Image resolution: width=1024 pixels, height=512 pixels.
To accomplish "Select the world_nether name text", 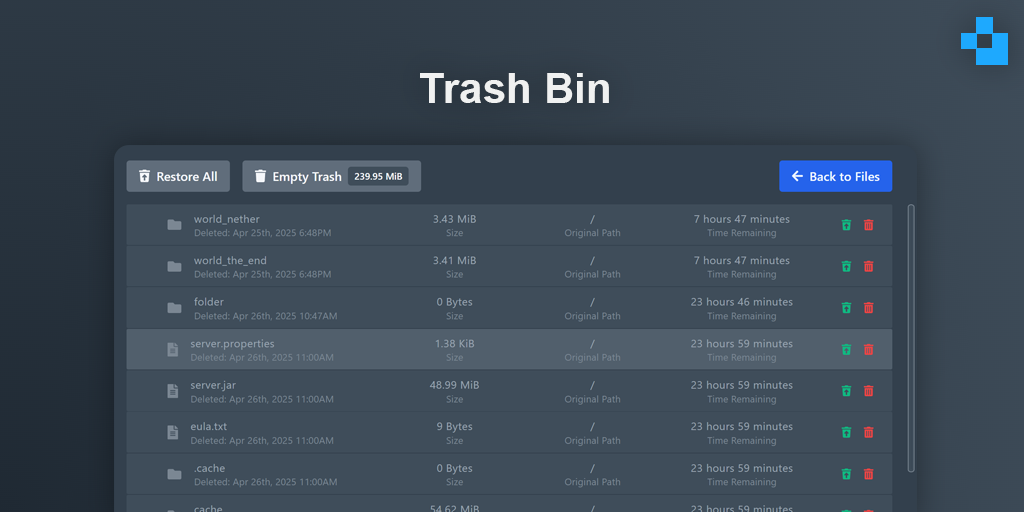I will pos(227,219).
